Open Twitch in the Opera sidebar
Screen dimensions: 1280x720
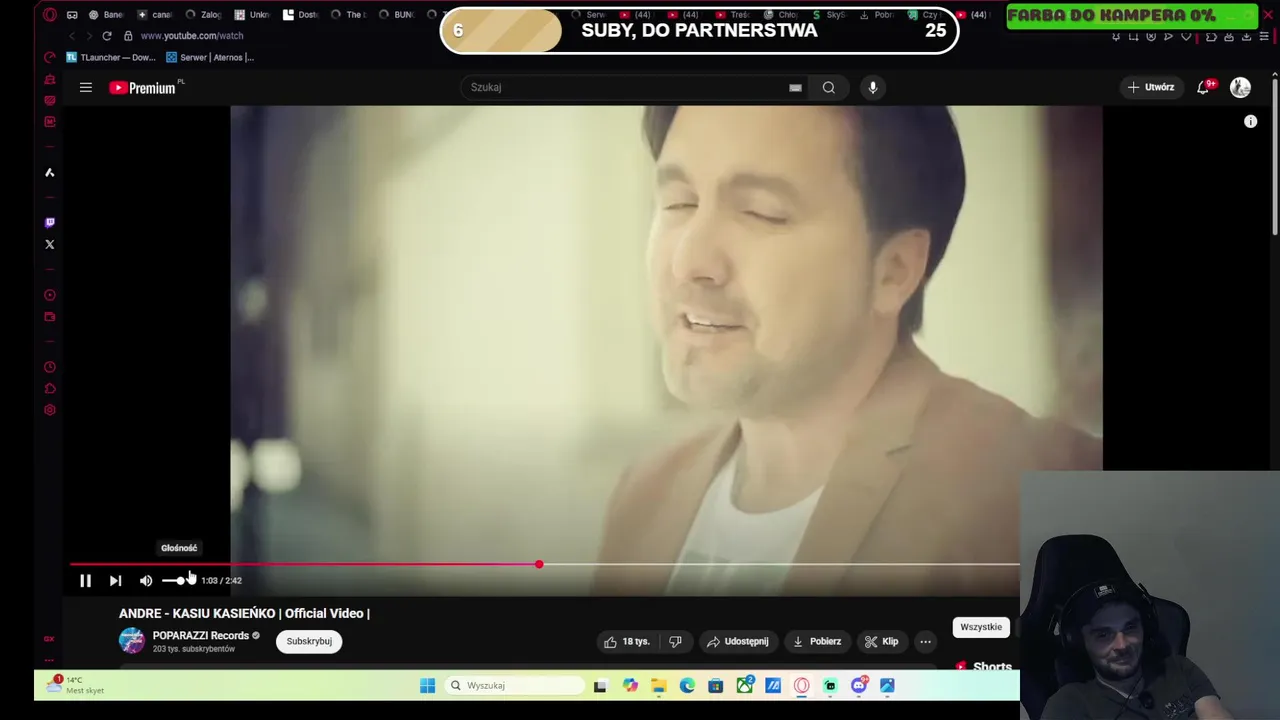pyautogui.click(x=50, y=222)
